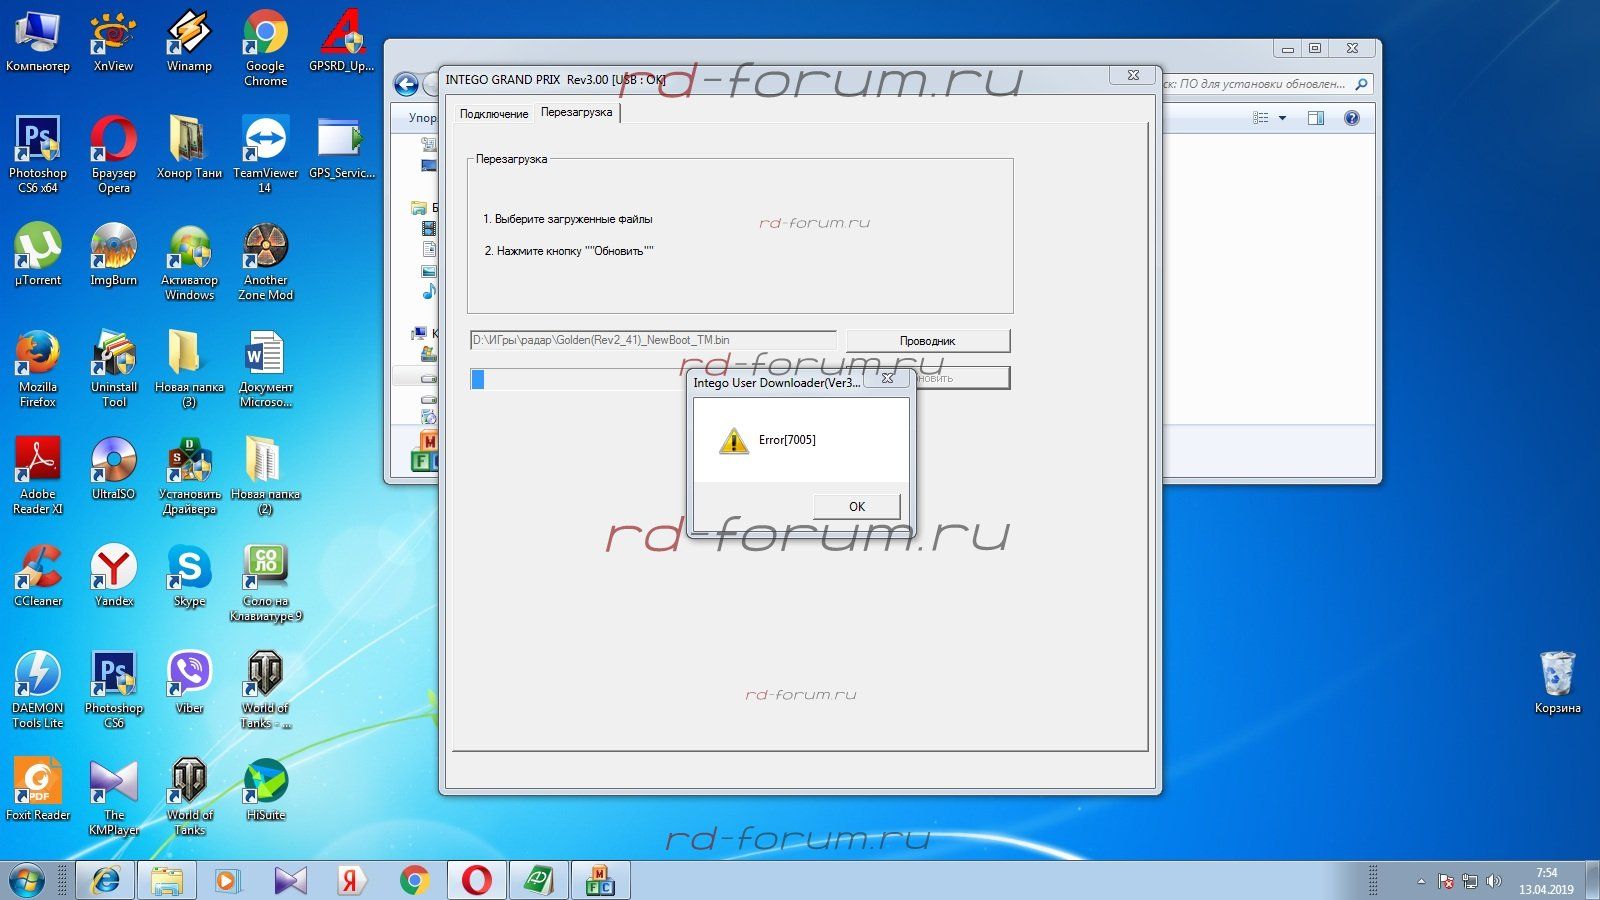Toggle Explorer preview pane icon
This screenshot has height=900, width=1600.
click(1316, 118)
